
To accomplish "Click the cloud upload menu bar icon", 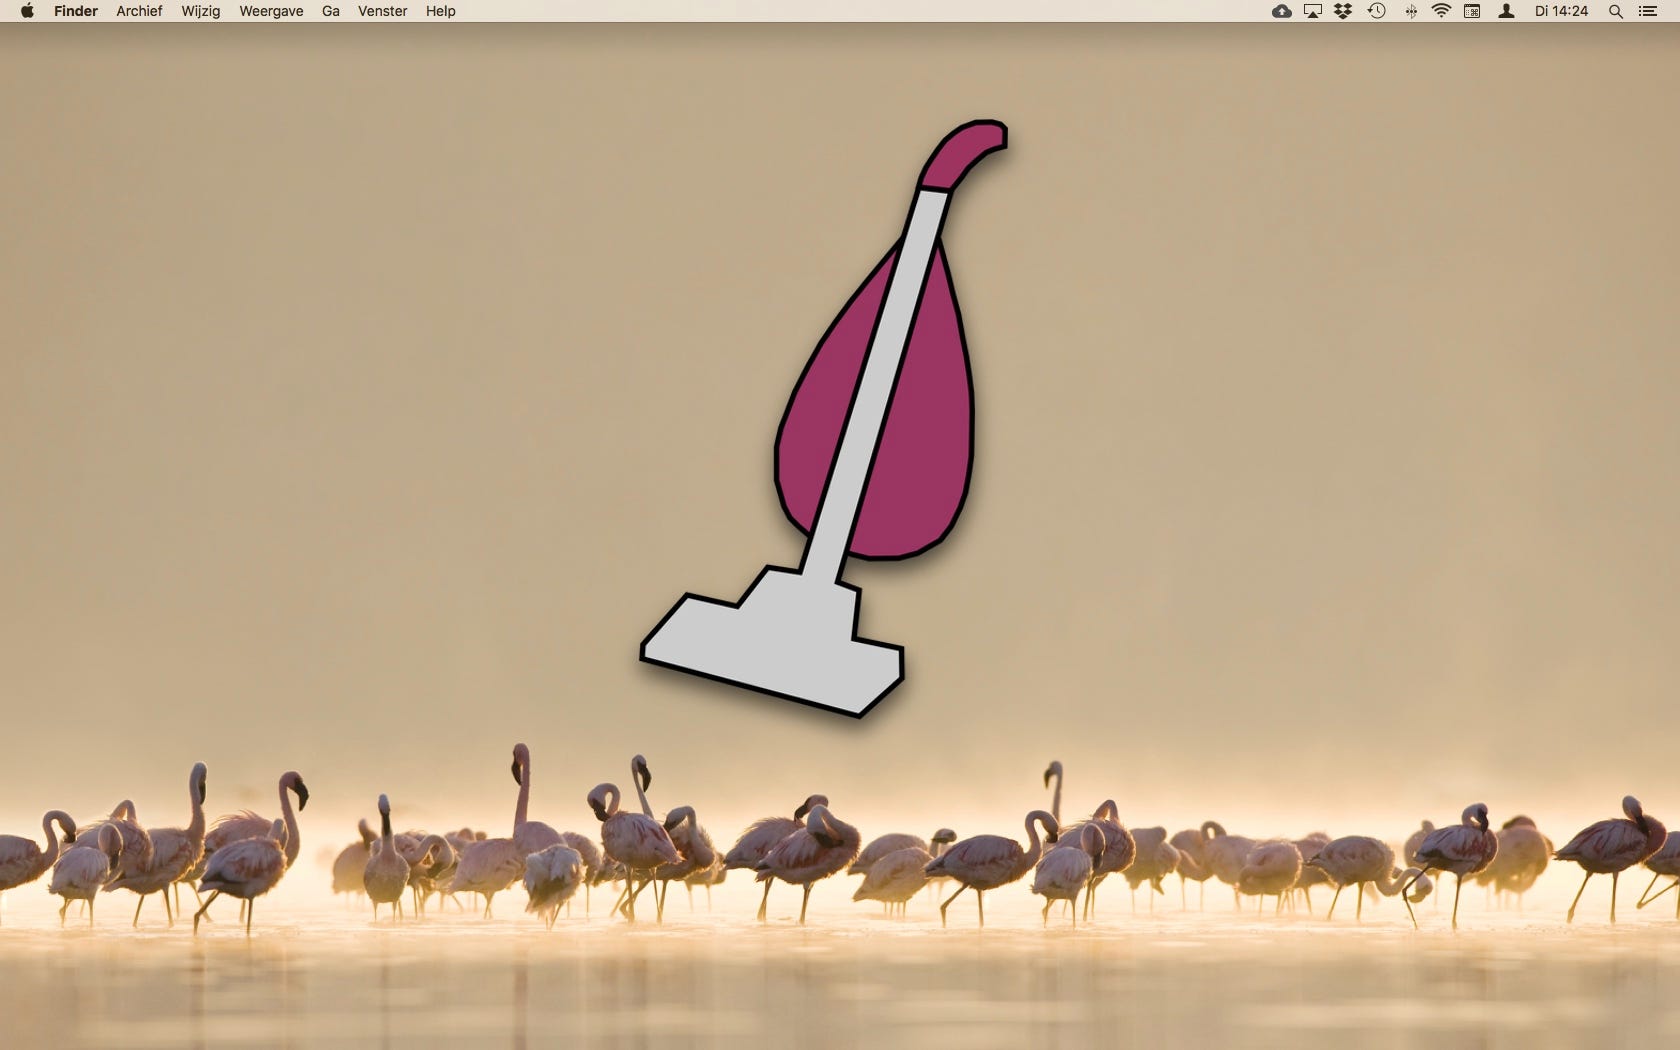I will point(1281,11).
